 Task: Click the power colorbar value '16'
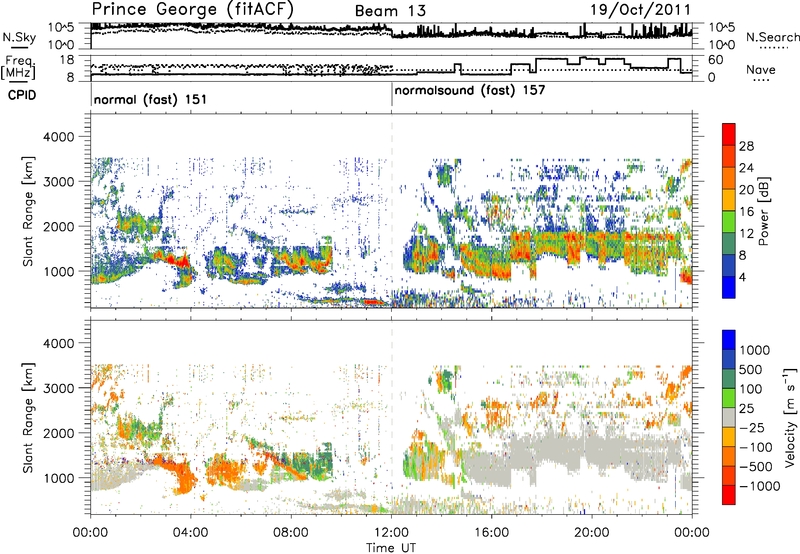746,212
